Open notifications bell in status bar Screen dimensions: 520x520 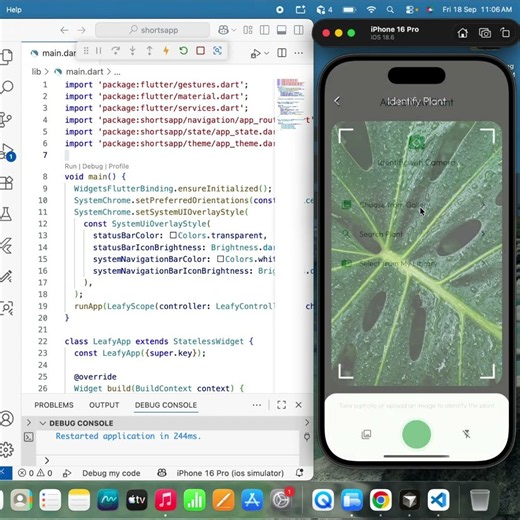tap(299, 473)
